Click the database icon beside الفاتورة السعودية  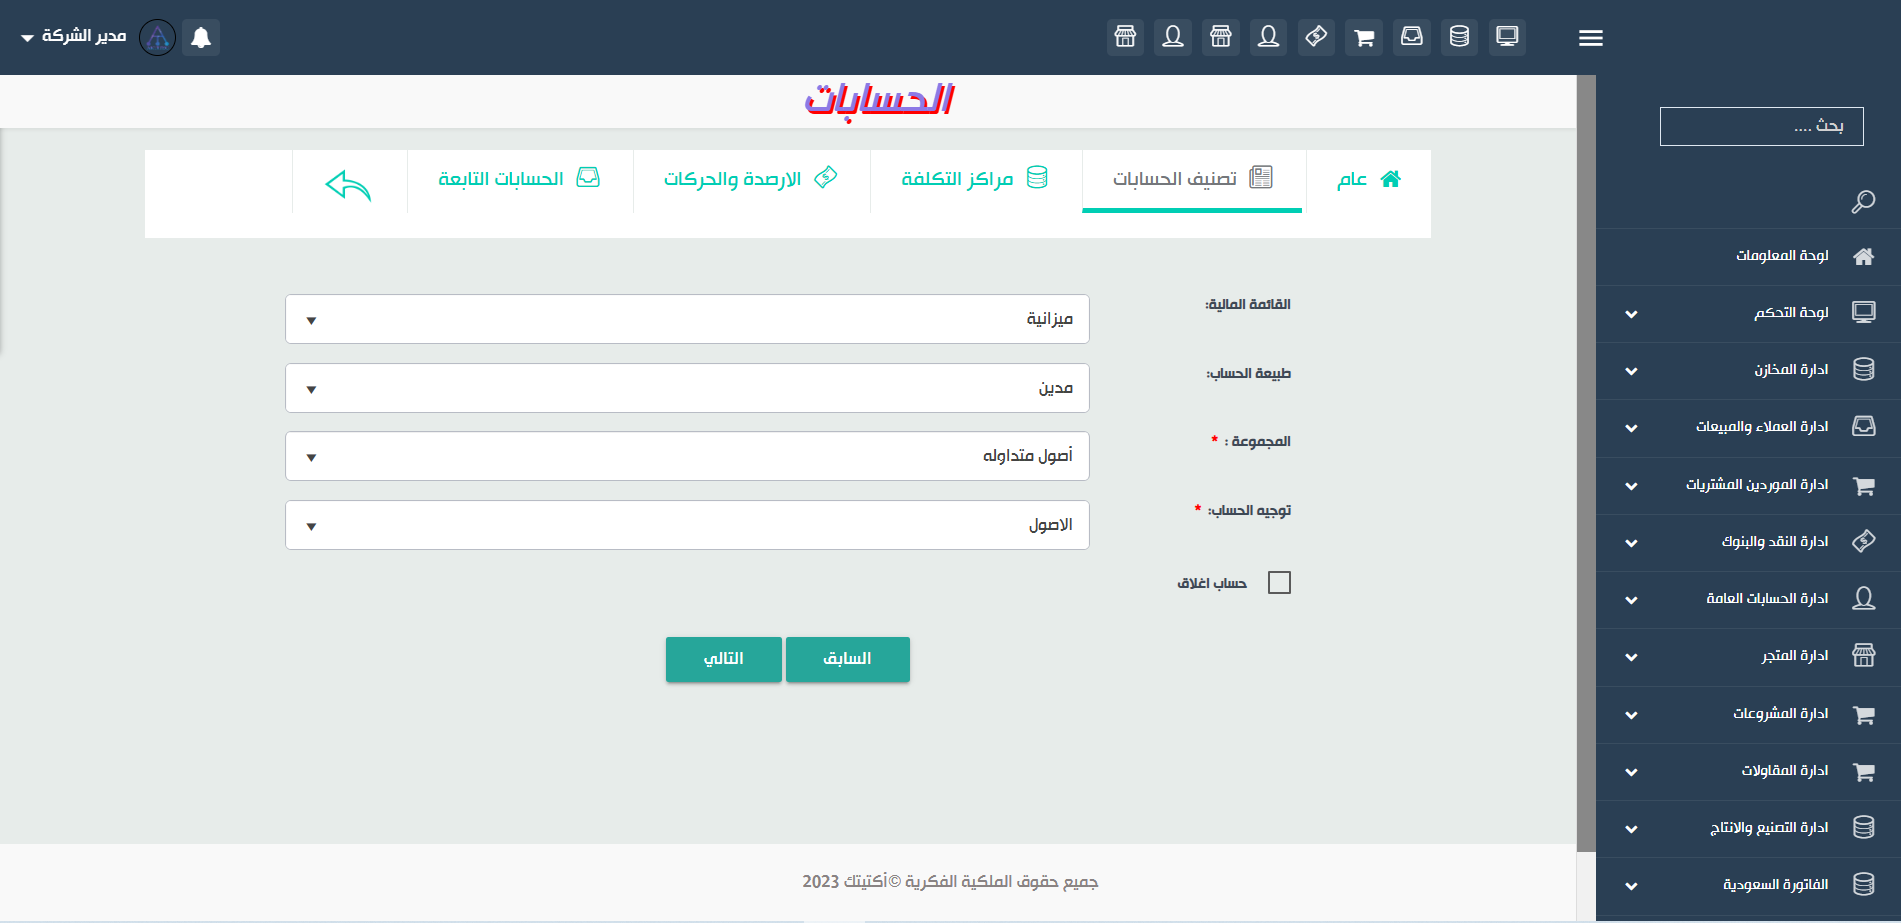click(1863, 884)
